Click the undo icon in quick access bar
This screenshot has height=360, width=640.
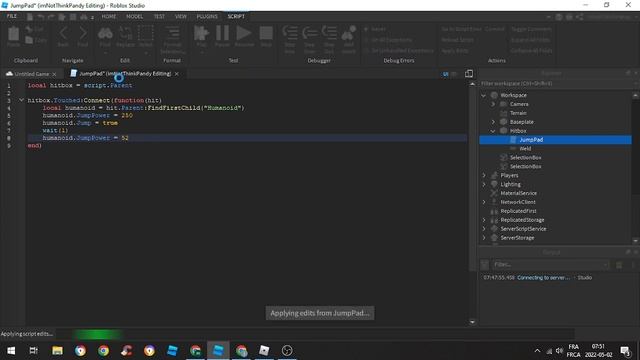tap(41, 17)
